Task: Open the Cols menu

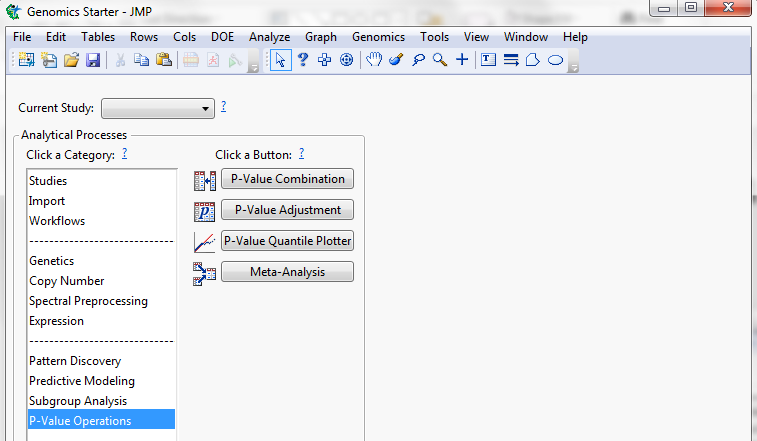Action: pos(184,37)
